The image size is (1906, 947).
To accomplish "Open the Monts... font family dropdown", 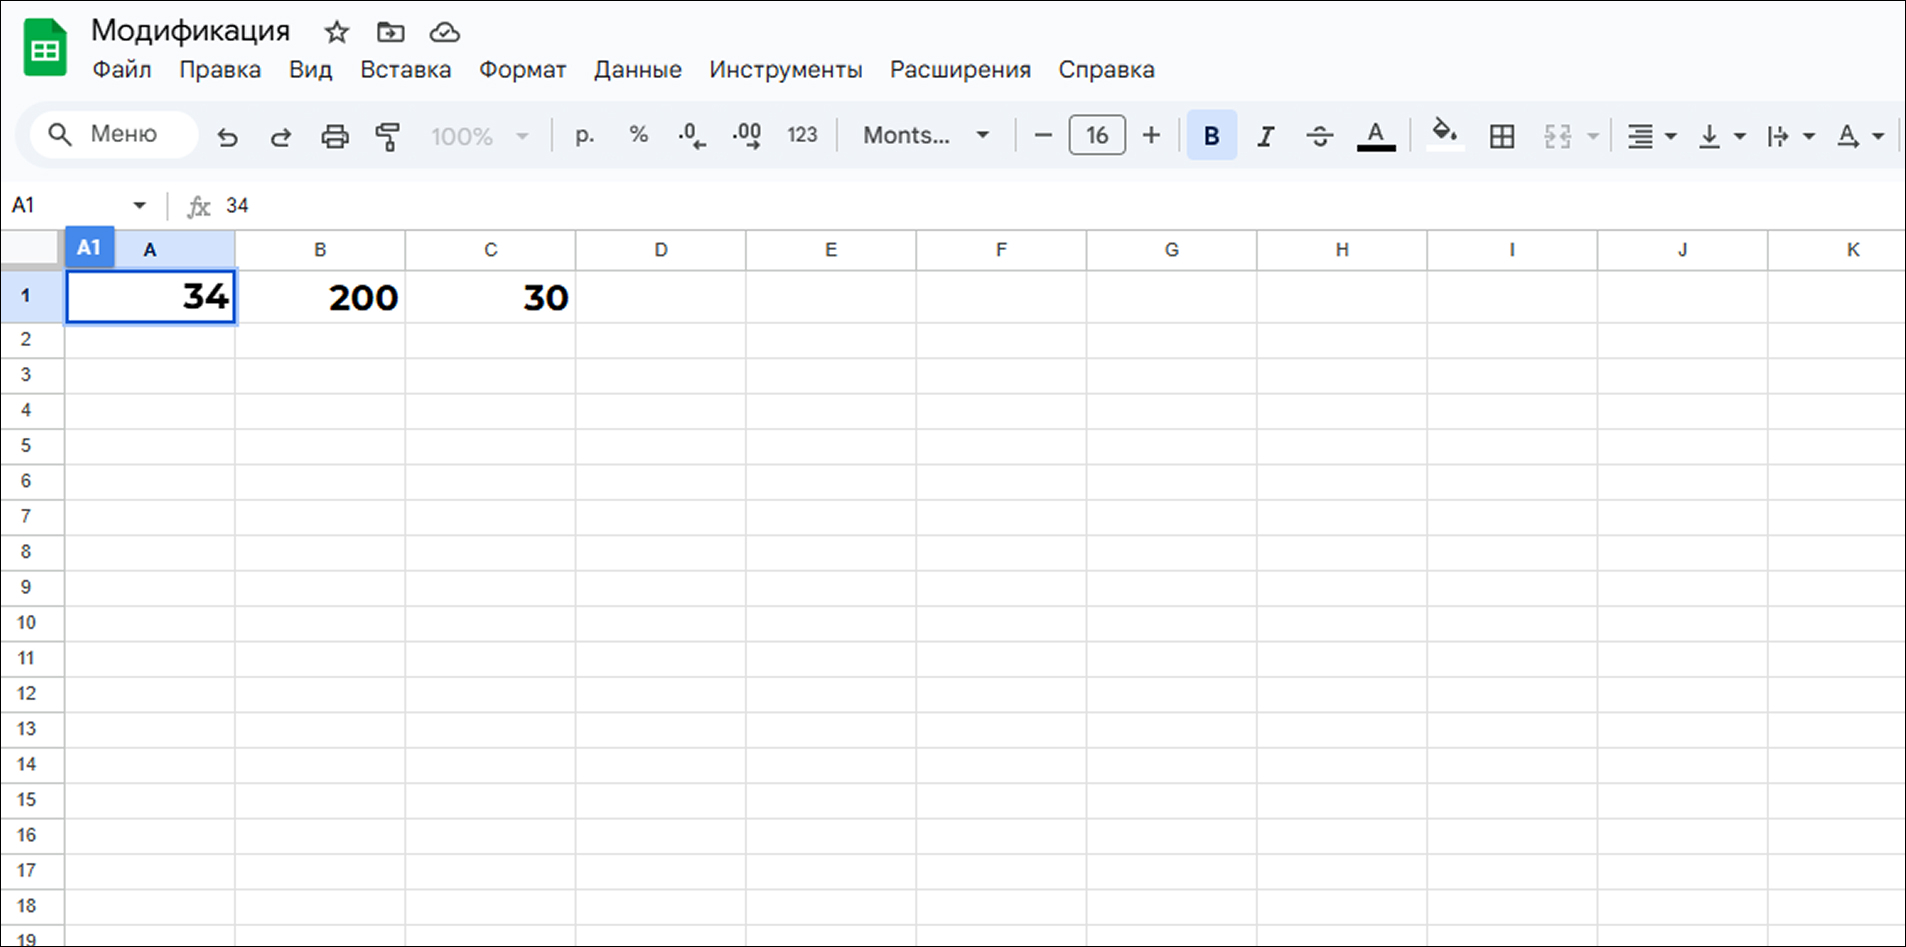I will click(927, 135).
